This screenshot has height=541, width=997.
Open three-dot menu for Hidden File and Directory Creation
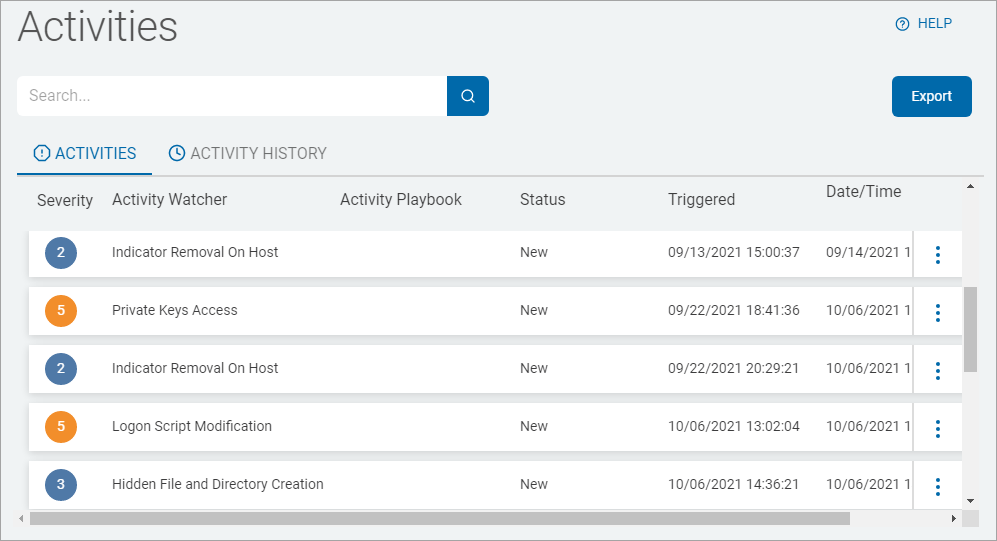937,487
